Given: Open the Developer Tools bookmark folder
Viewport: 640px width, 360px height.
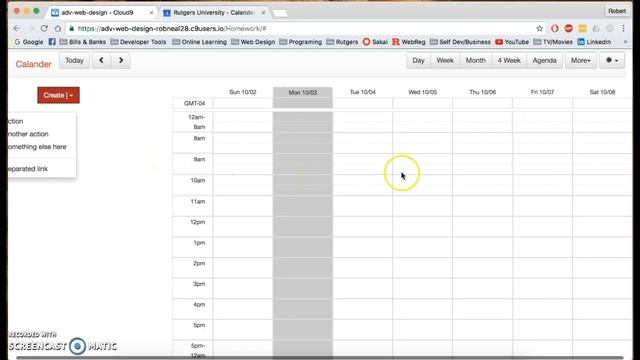Looking at the screenshot, I should click(138, 42).
